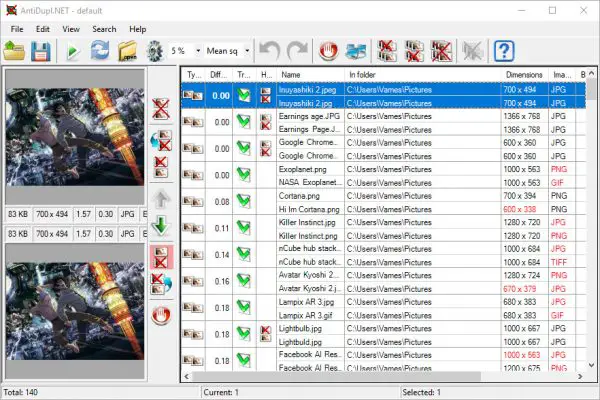Click the Selected: 1 status entry
Image resolution: width=600 pixels, height=400 pixels.
(421, 392)
